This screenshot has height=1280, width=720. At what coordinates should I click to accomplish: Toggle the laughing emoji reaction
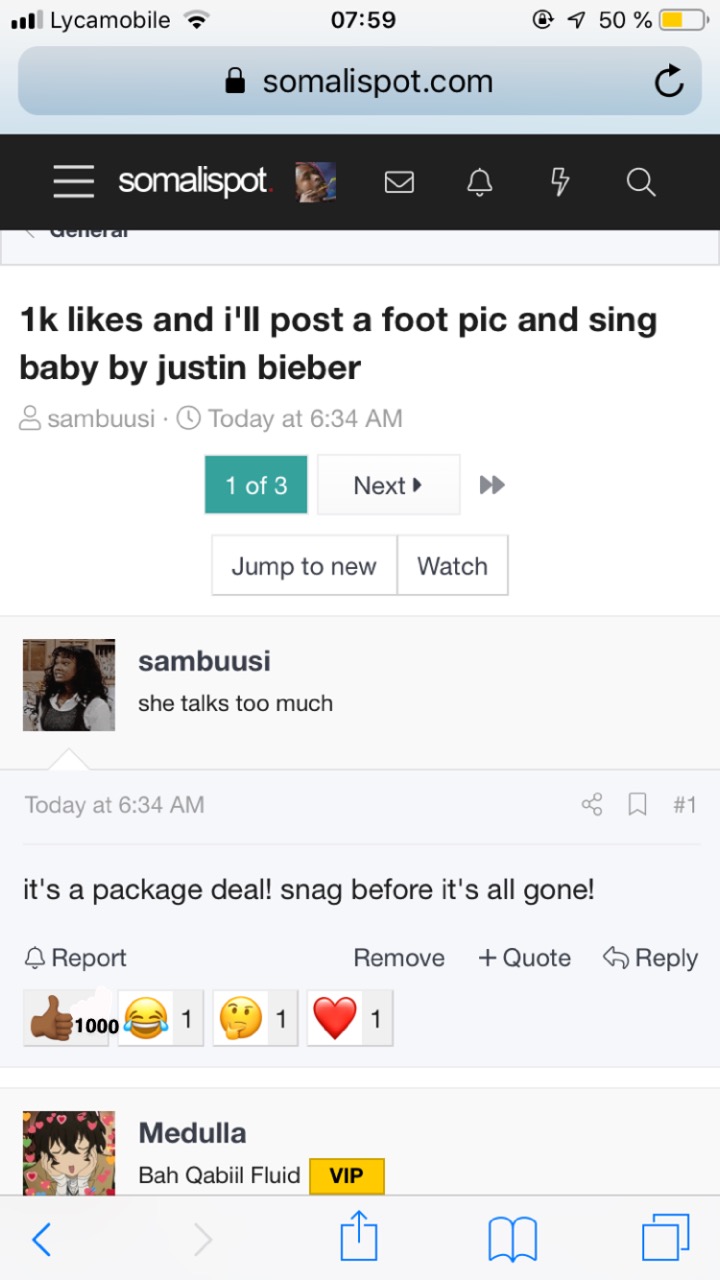point(161,1019)
